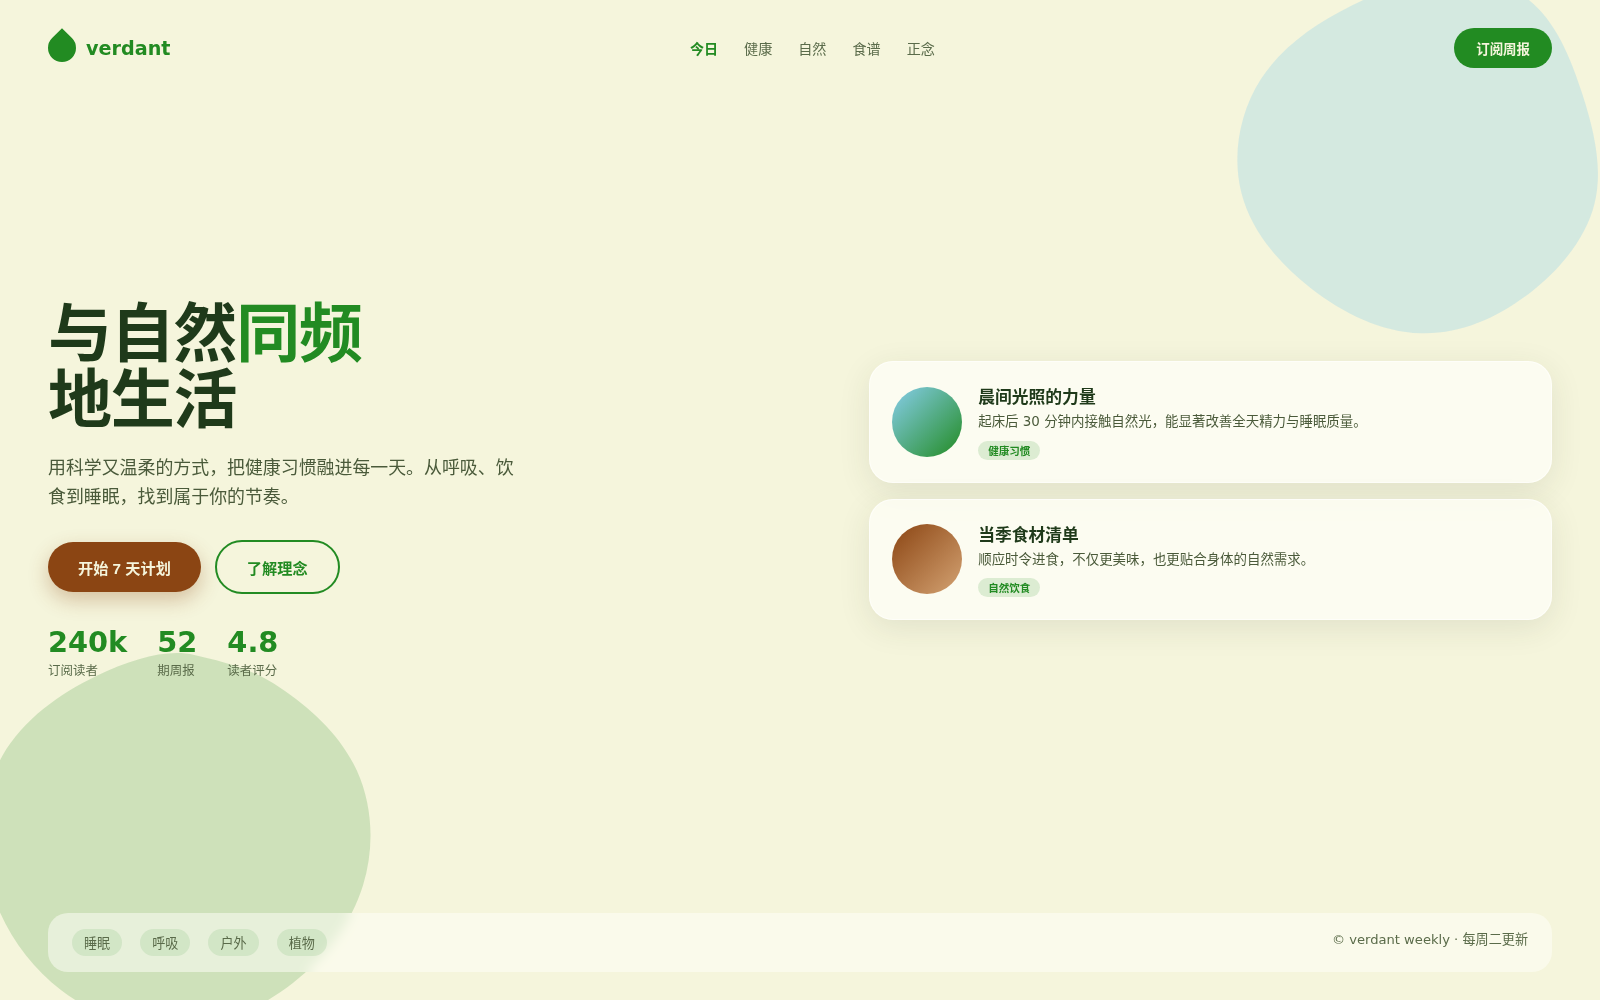Viewport: 1600px width, 1000px height.
Task: Pick the 户外 topic chip
Action: pos(233,943)
